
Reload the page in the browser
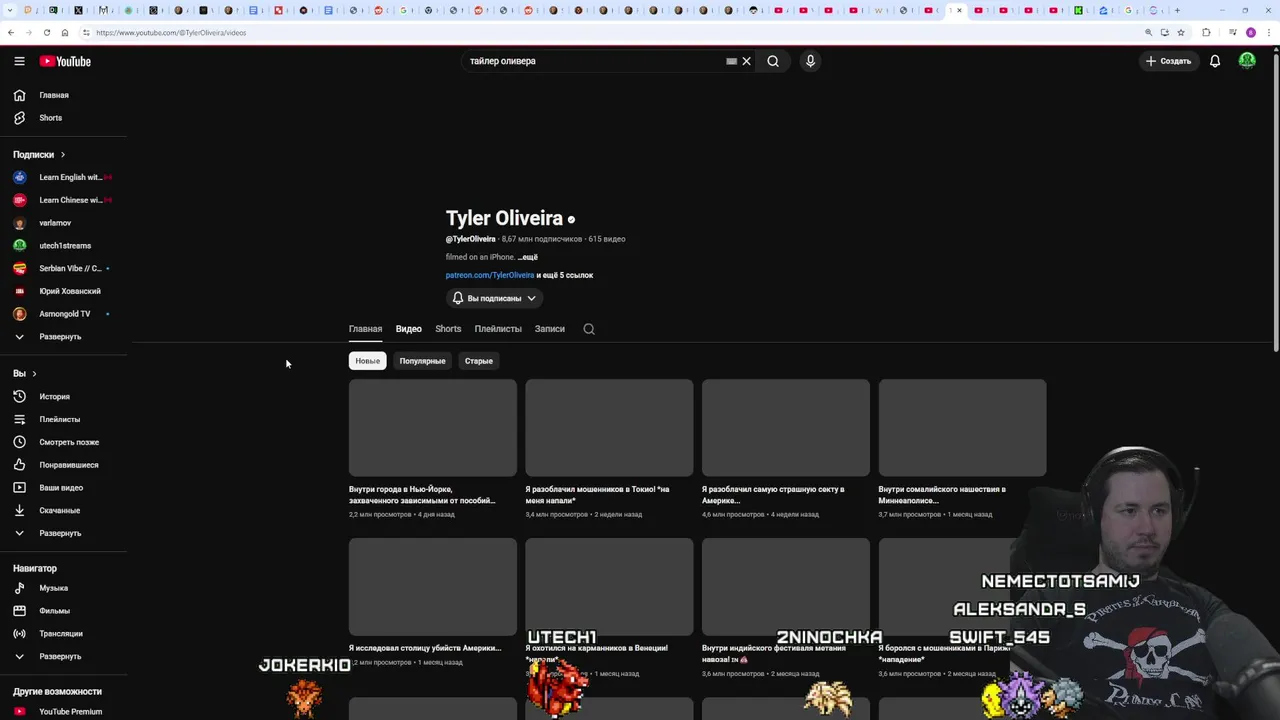tap(46, 32)
